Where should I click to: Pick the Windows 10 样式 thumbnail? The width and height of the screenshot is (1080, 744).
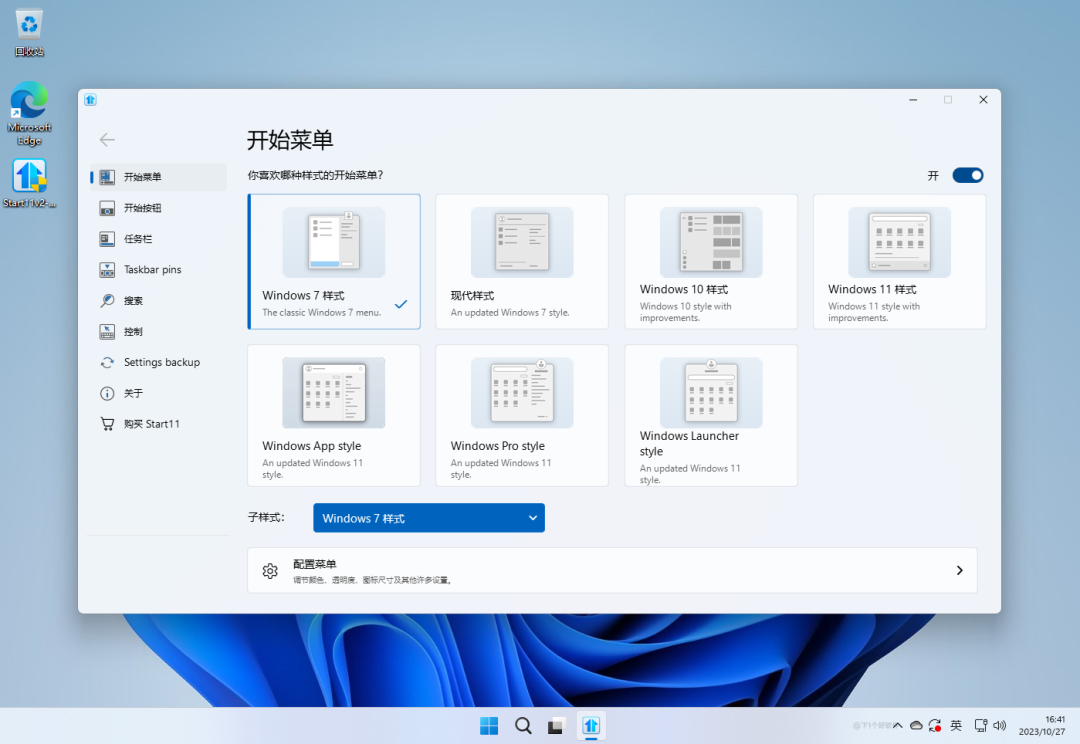710,243
